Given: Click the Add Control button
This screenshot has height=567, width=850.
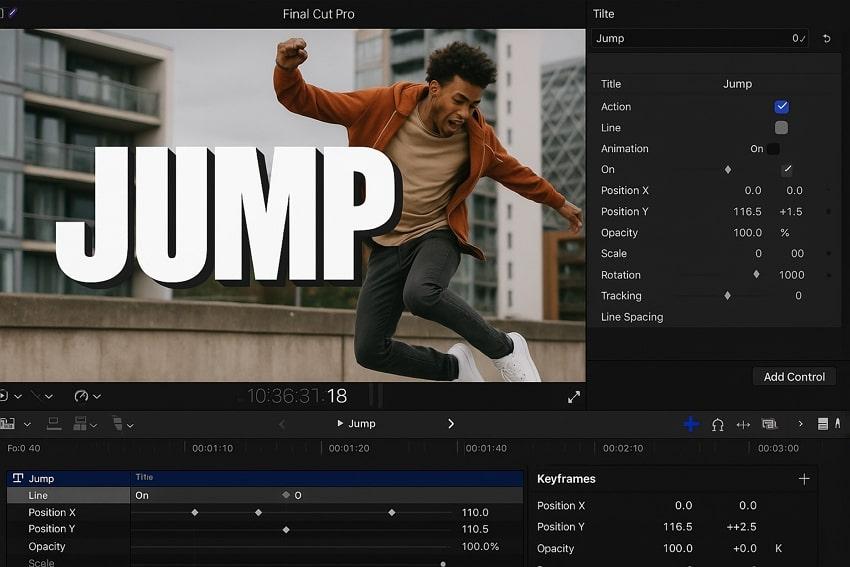Looking at the screenshot, I should coord(794,377).
